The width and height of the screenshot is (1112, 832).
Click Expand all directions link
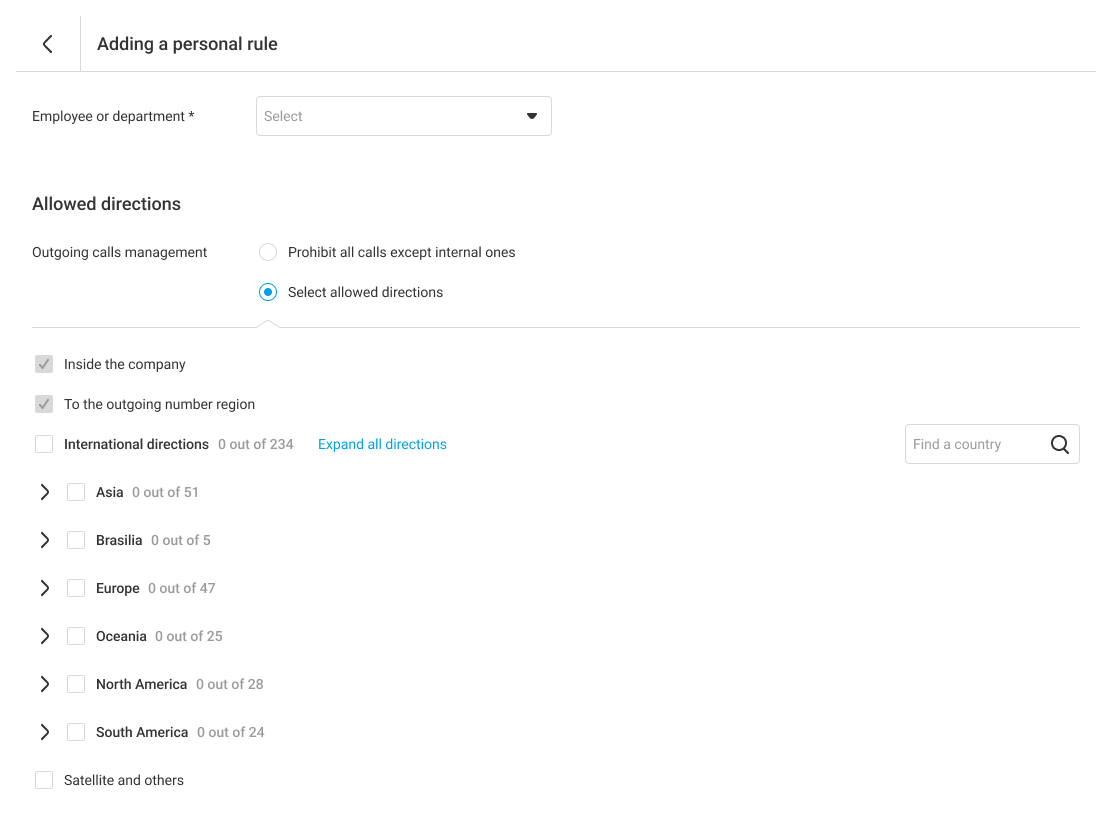(382, 444)
